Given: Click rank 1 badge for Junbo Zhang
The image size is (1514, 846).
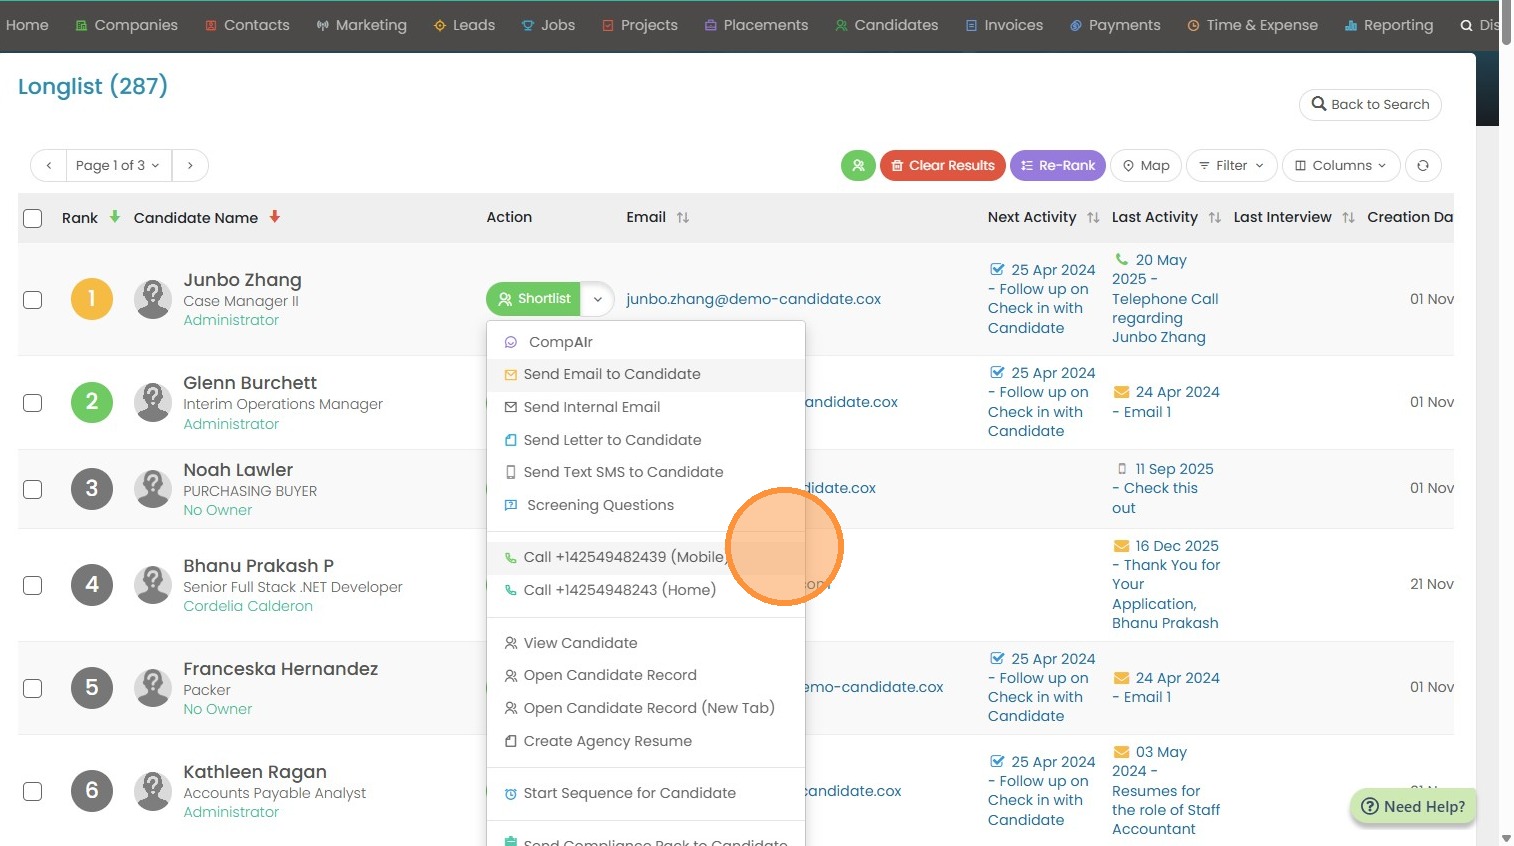Looking at the screenshot, I should pyautogui.click(x=92, y=299).
